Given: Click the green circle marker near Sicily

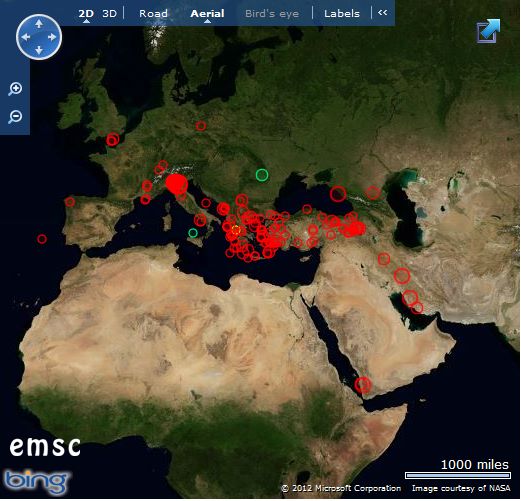Looking at the screenshot, I should (x=193, y=233).
